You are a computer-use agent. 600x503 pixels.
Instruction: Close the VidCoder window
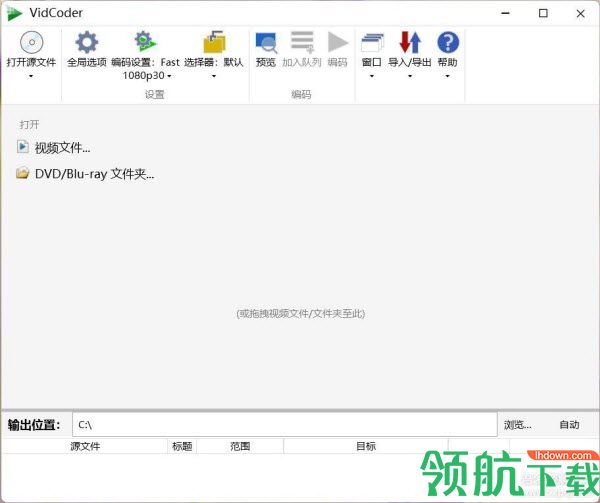[580, 13]
